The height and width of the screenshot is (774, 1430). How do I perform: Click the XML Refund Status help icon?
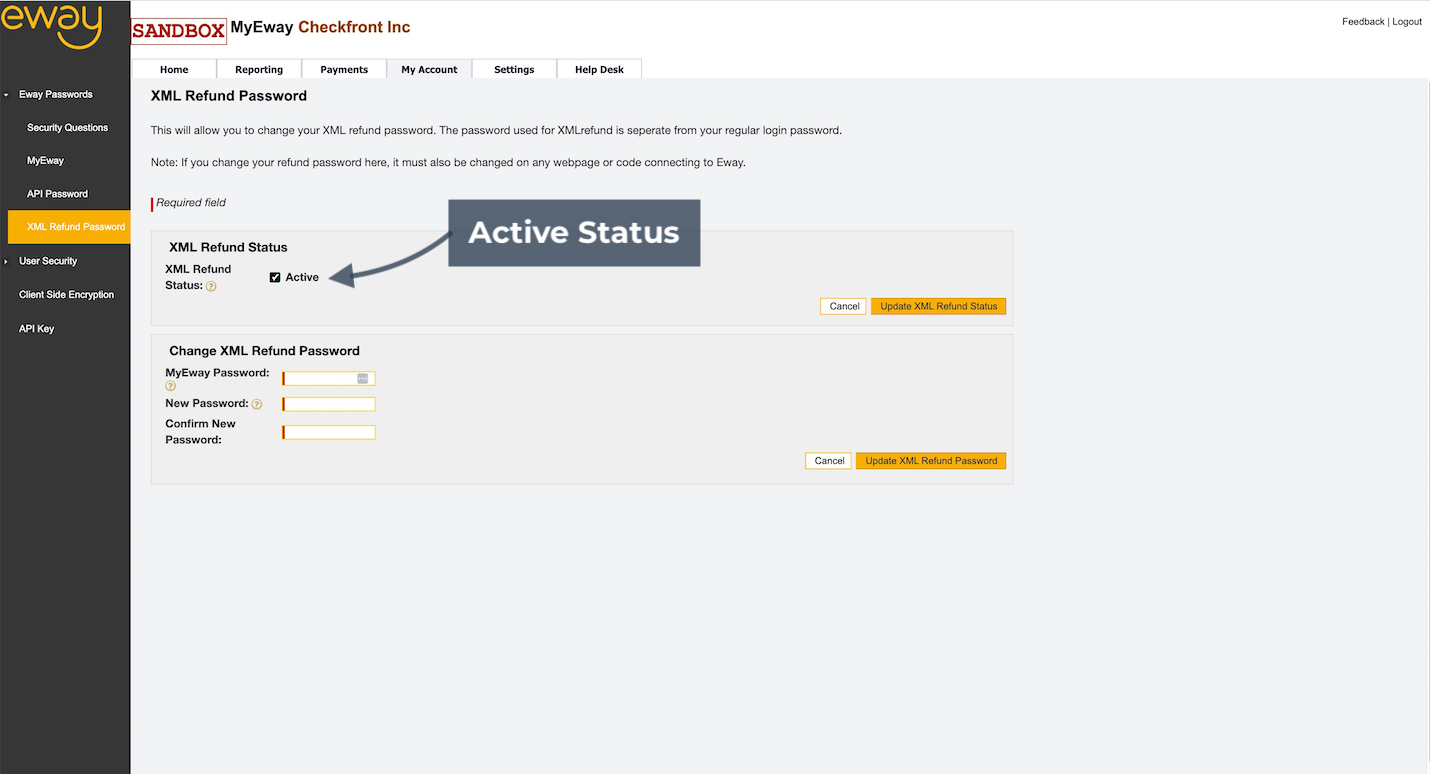coord(211,286)
